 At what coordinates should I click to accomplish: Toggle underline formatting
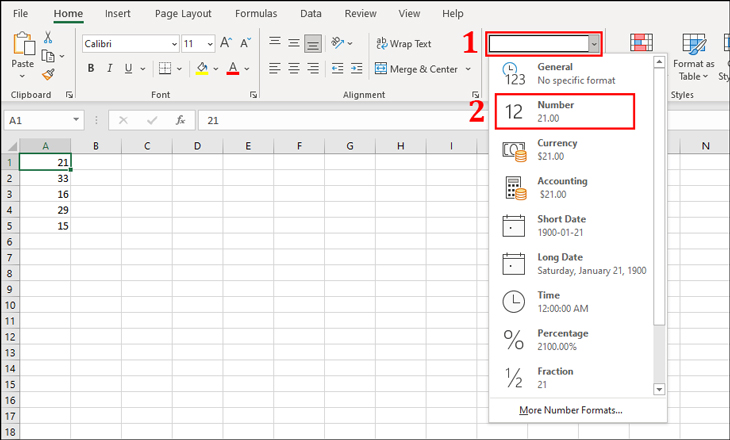click(128, 68)
